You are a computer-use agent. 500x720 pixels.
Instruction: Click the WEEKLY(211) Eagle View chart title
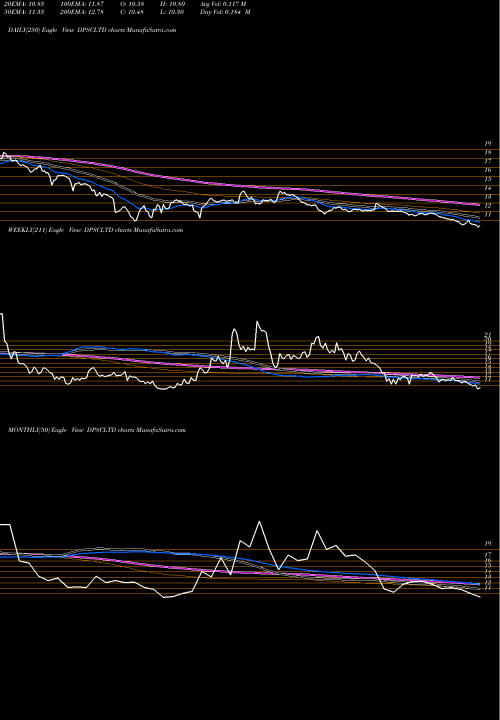coord(96,230)
